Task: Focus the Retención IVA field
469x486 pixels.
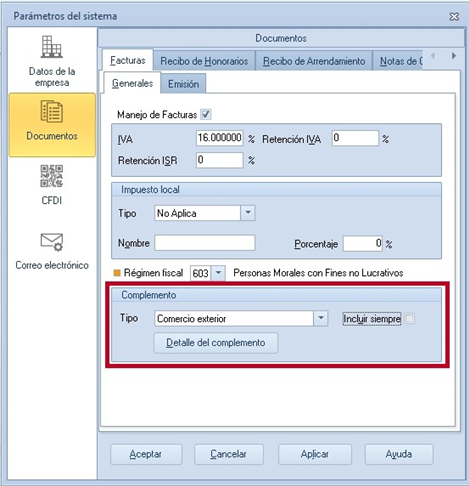Action: [355, 138]
